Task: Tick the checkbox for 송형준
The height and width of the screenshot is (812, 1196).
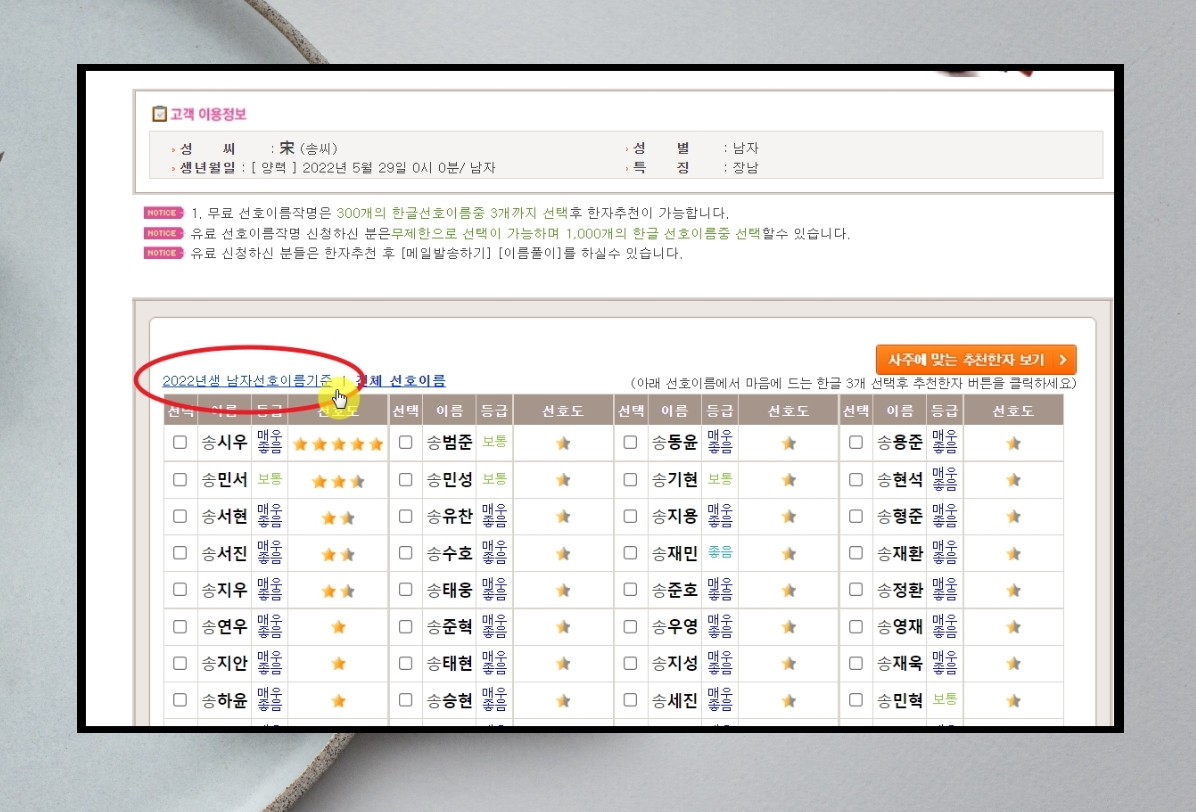Action: click(x=856, y=516)
